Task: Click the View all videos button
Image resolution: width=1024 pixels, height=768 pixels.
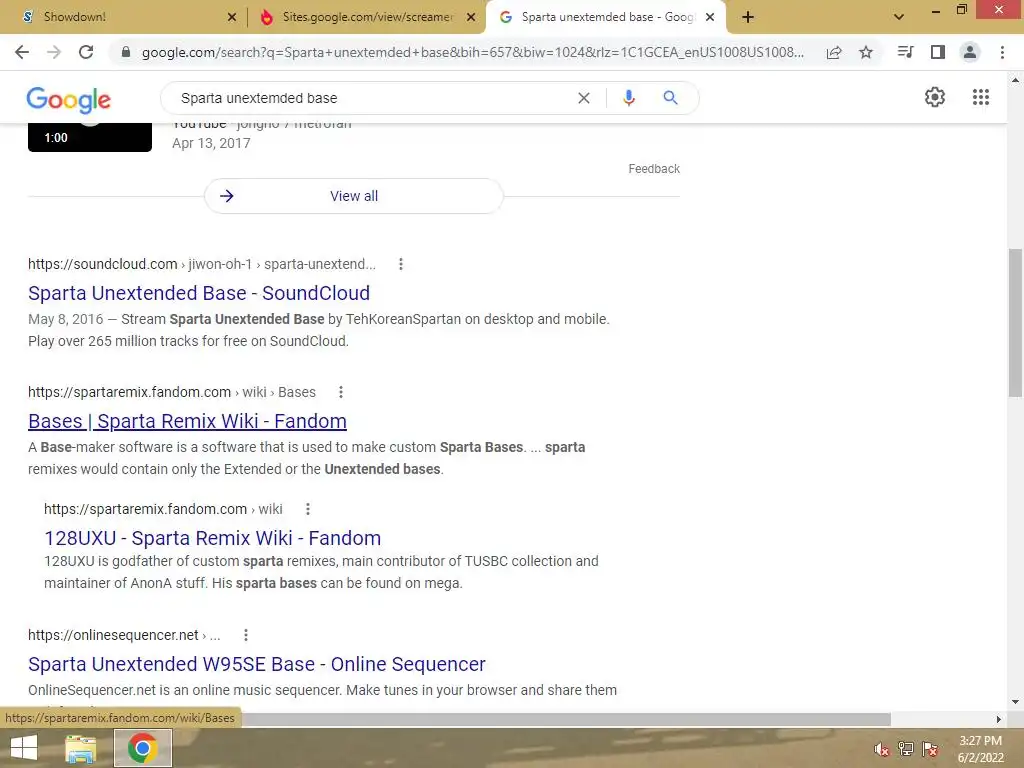Action: 353,196
